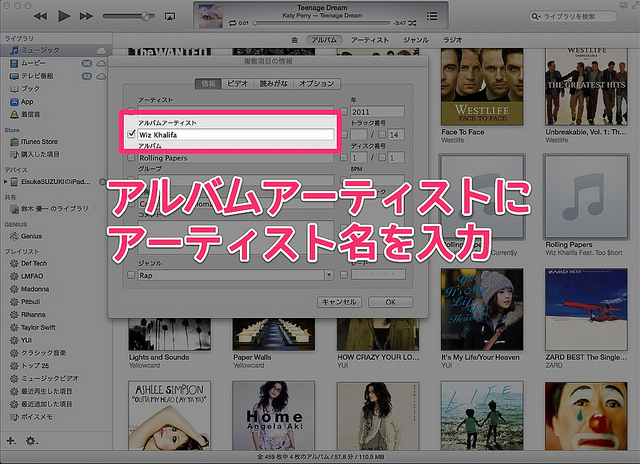Click the year field showing 2011
The height and width of the screenshot is (464, 640).
pyautogui.click(x=377, y=112)
